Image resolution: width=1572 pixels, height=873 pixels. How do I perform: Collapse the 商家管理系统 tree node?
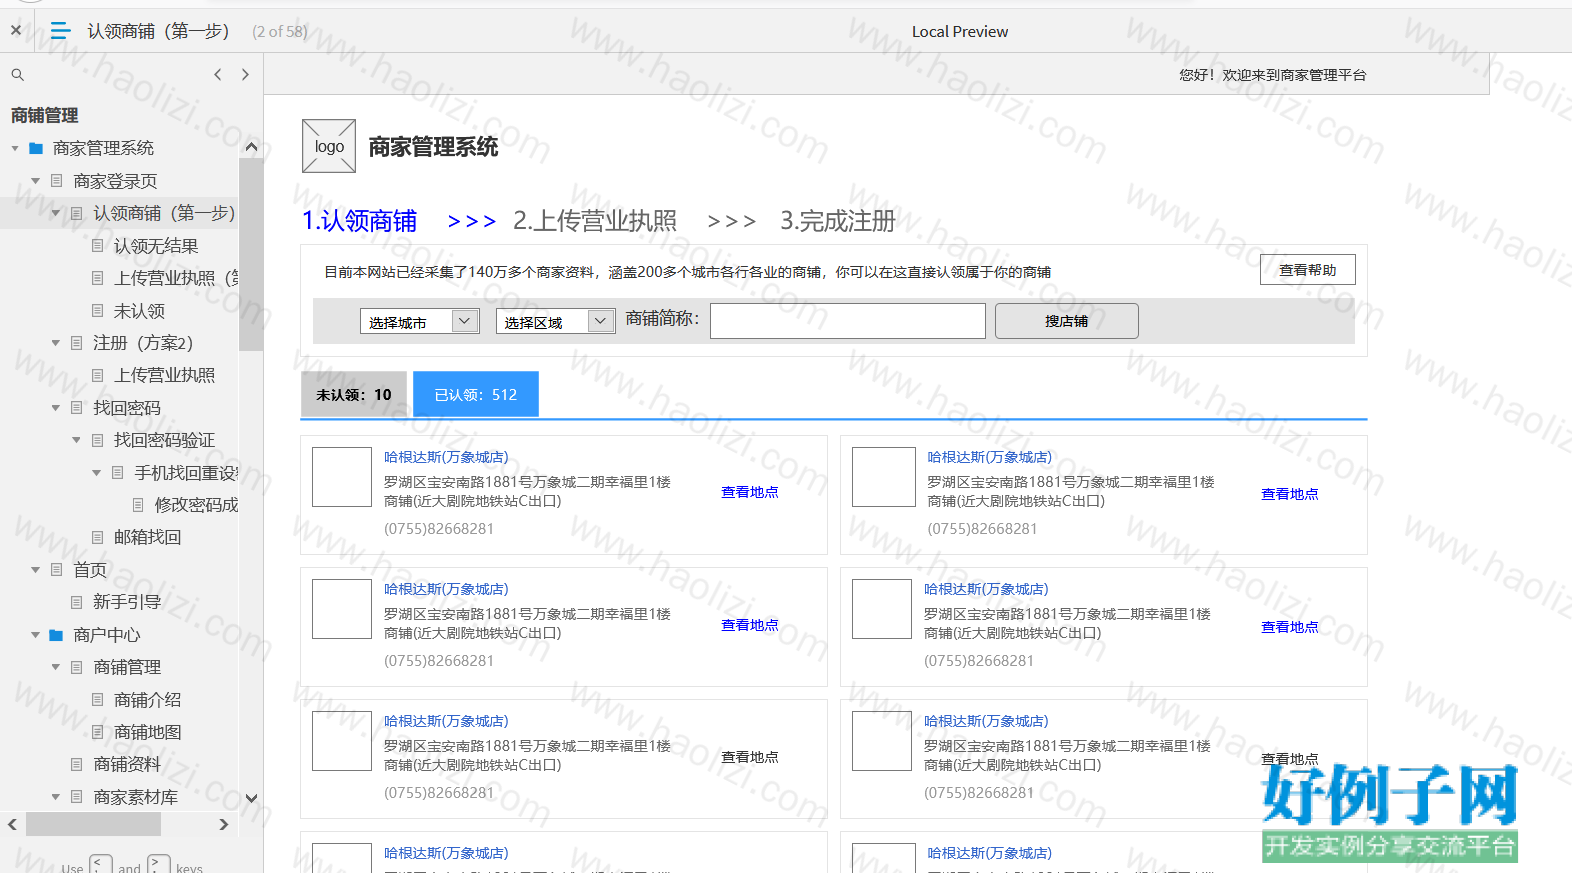[x=15, y=149]
